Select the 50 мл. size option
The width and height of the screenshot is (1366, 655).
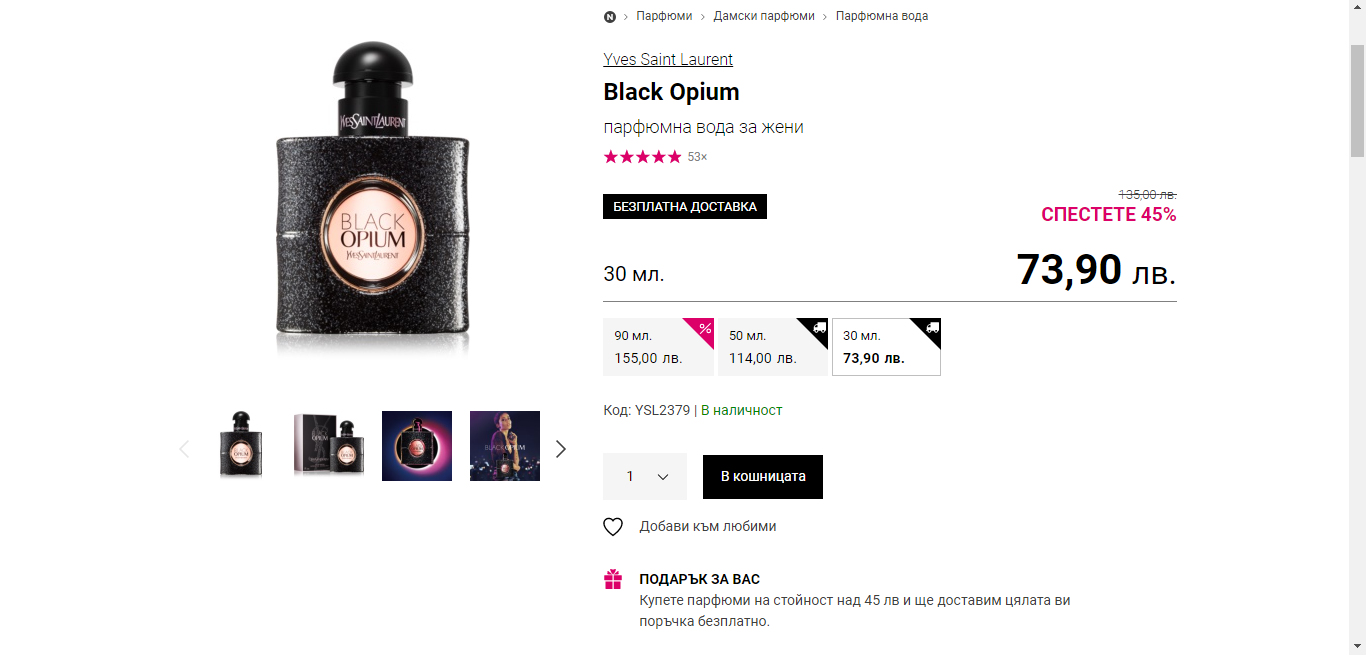(x=772, y=347)
